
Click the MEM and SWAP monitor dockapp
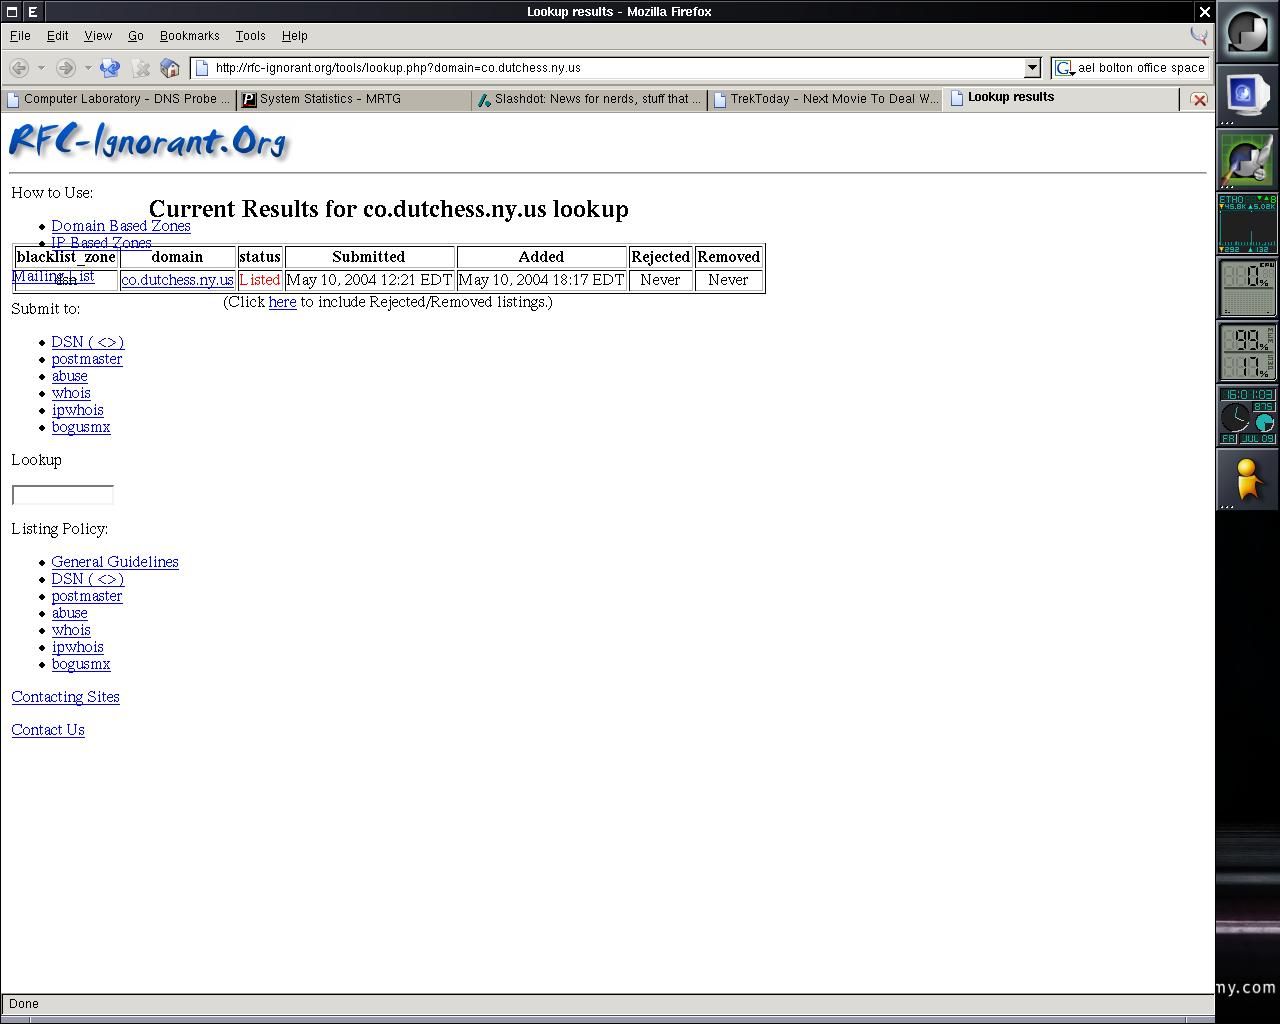pos(1247,352)
